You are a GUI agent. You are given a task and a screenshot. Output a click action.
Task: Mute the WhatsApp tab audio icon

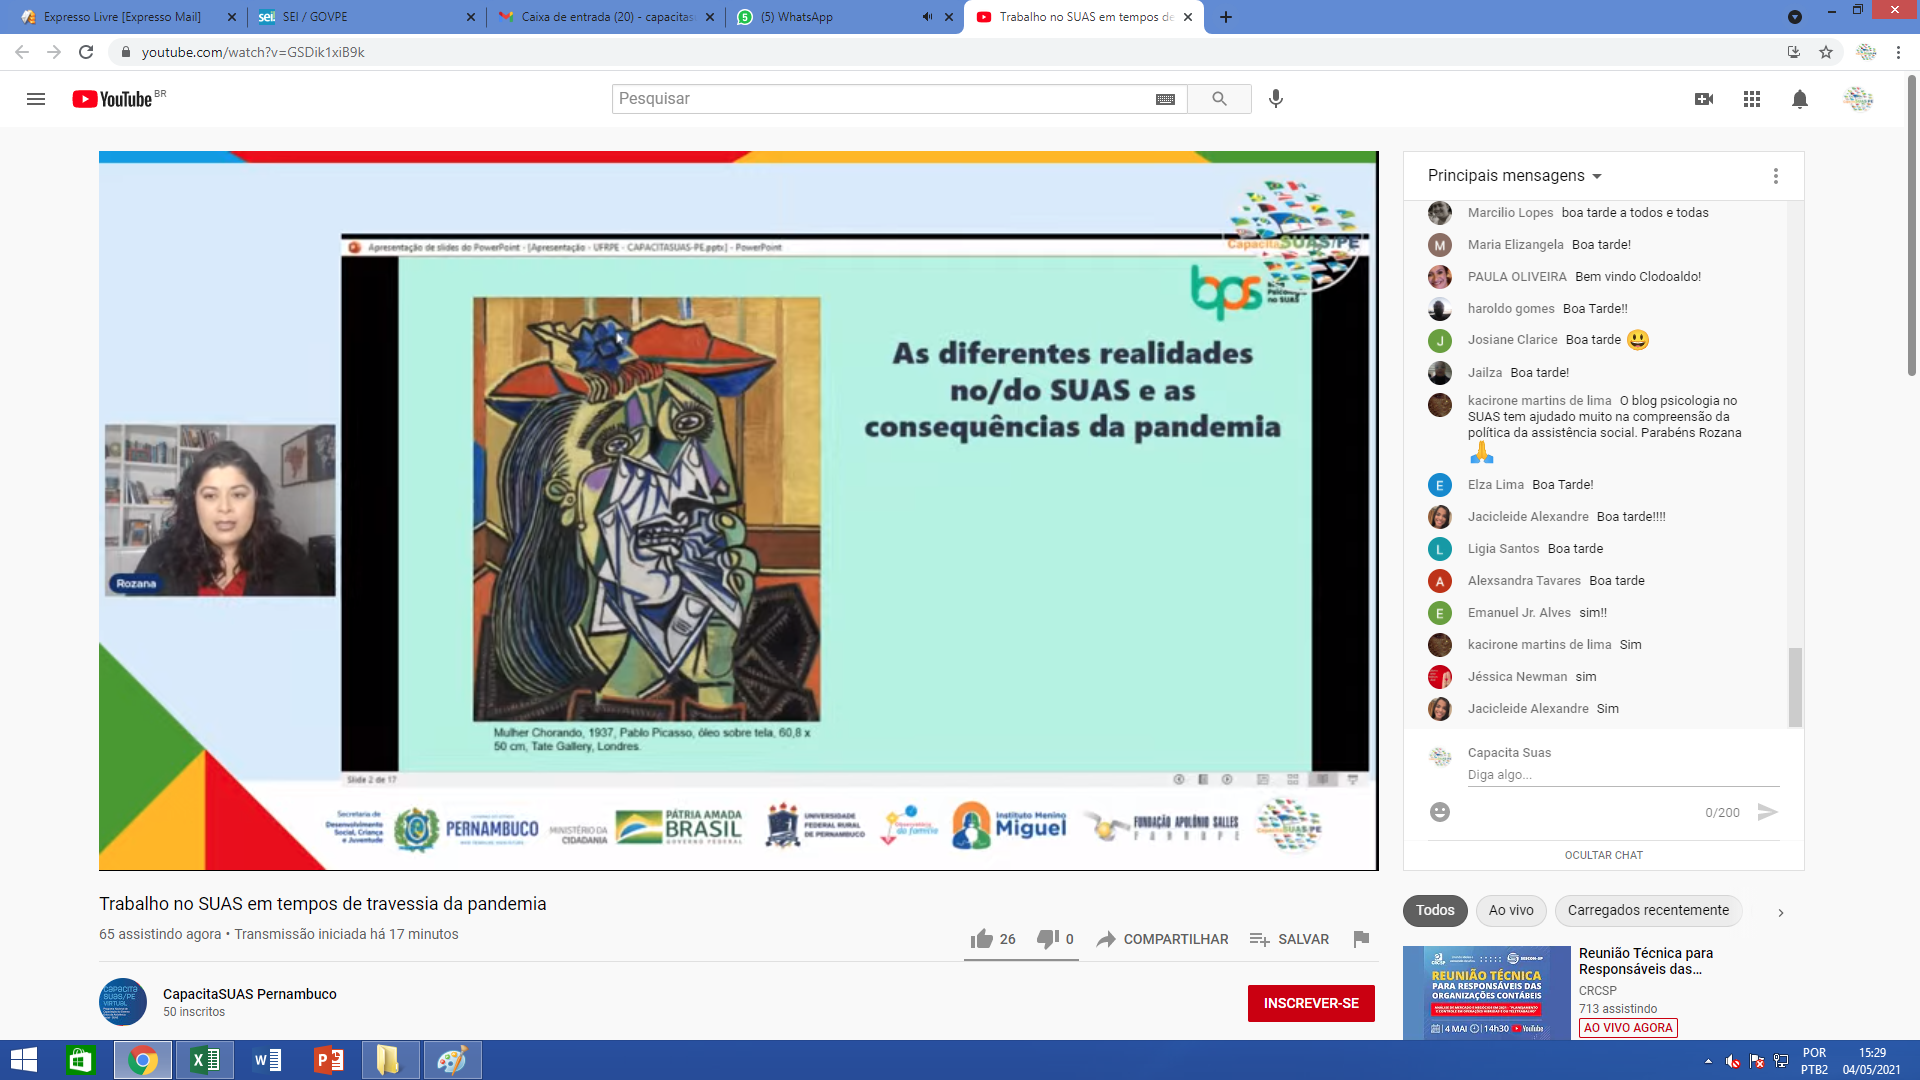927,17
